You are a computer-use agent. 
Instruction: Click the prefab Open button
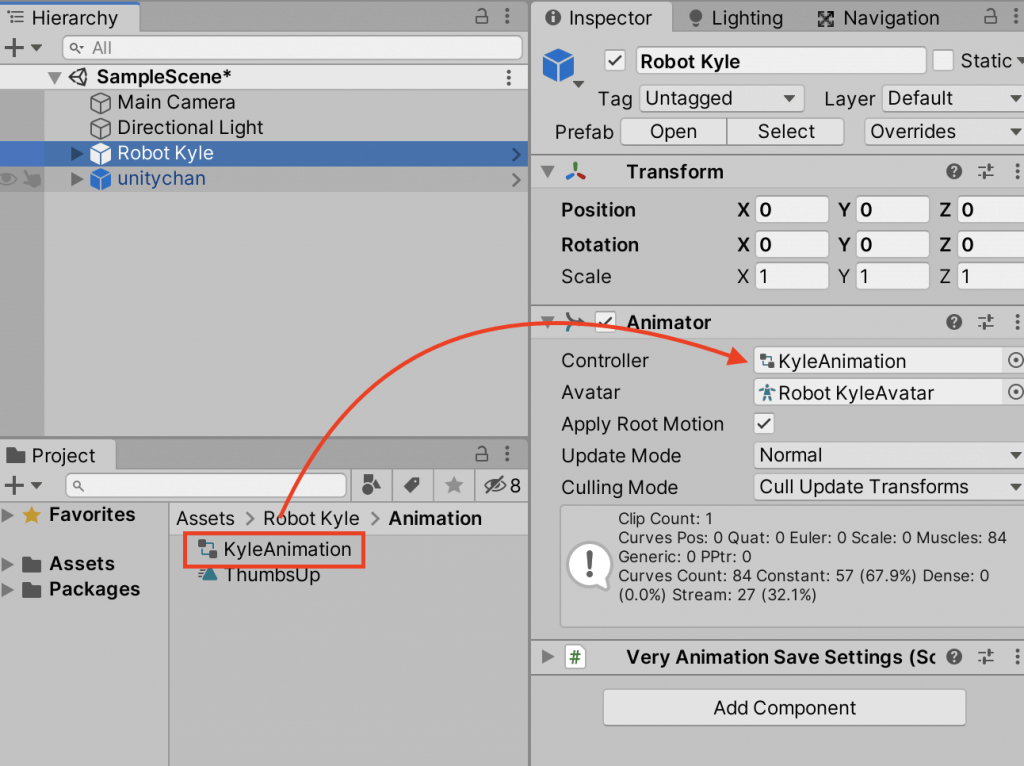coord(673,131)
